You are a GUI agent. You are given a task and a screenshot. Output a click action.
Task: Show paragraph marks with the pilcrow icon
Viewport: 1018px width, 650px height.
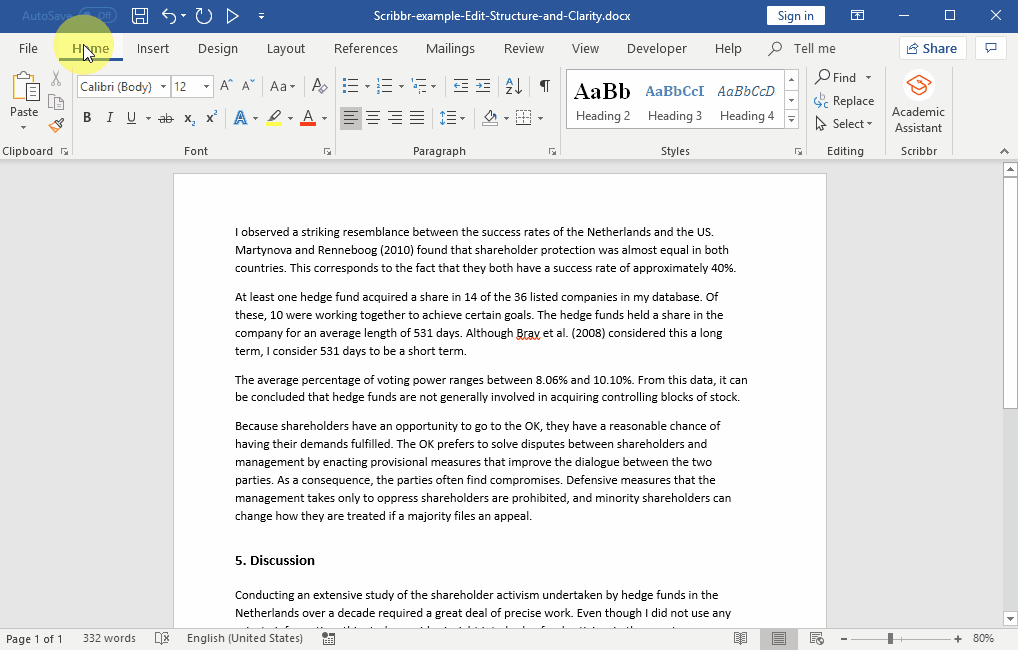pyautogui.click(x=544, y=87)
